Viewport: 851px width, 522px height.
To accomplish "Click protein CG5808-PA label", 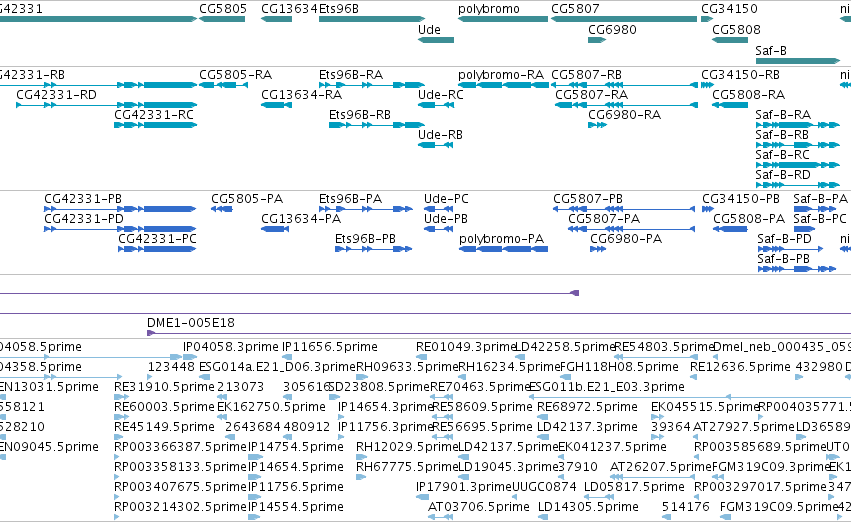I will click(749, 219).
